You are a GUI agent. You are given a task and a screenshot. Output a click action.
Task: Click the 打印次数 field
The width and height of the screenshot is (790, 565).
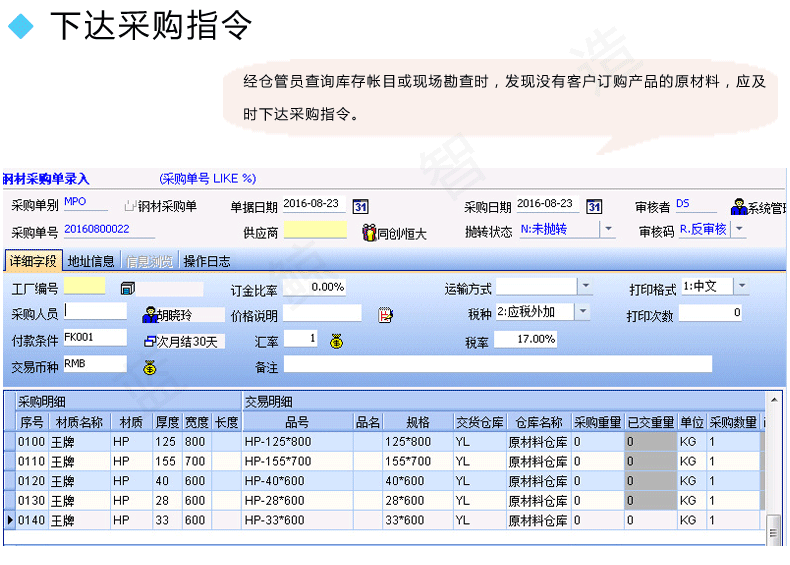click(710, 313)
